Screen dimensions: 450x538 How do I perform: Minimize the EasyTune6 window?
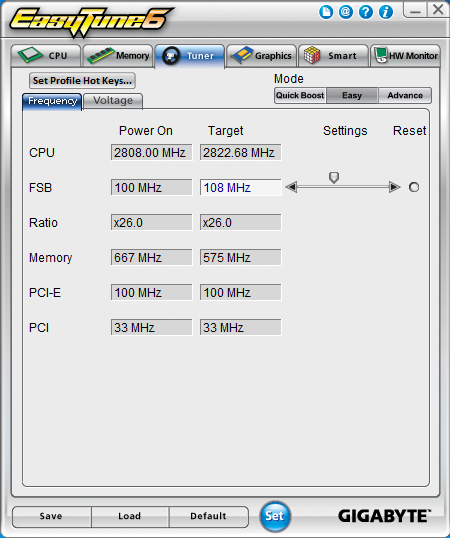(x=415, y=10)
